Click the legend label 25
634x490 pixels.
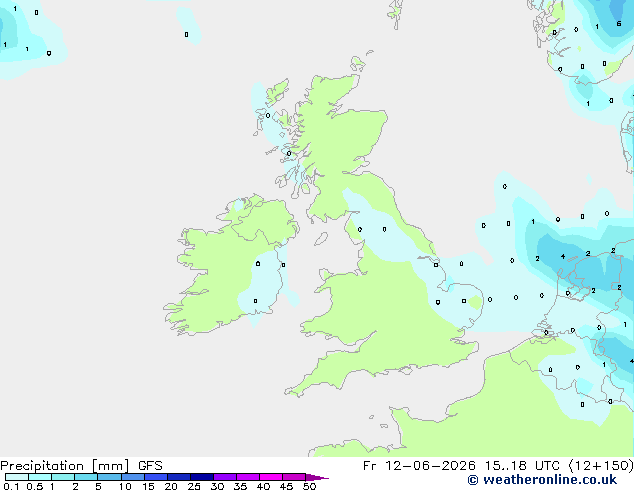pyautogui.click(x=194, y=486)
